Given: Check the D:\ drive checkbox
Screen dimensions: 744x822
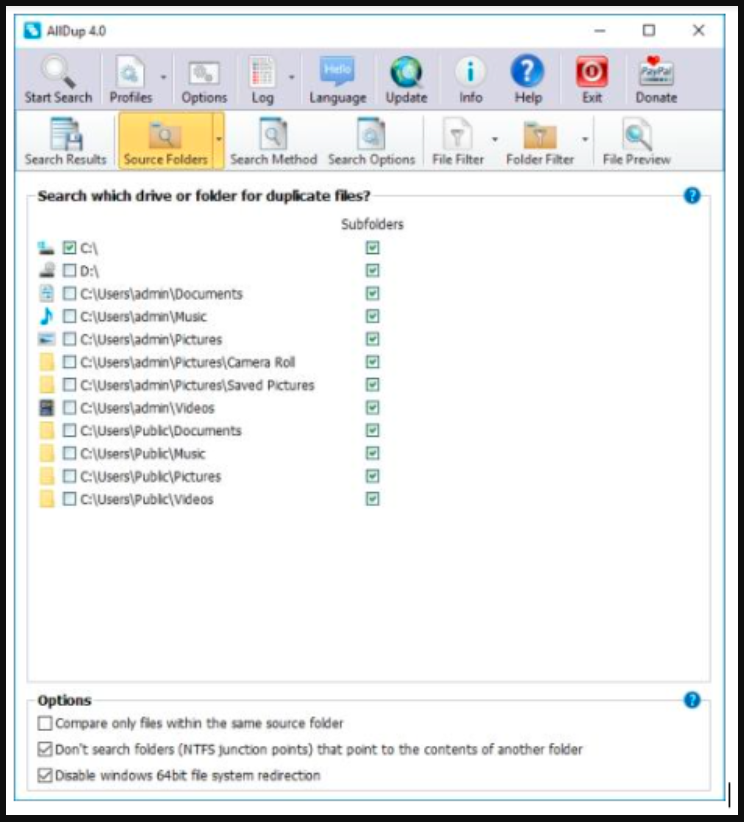Looking at the screenshot, I should tap(69, 271).
